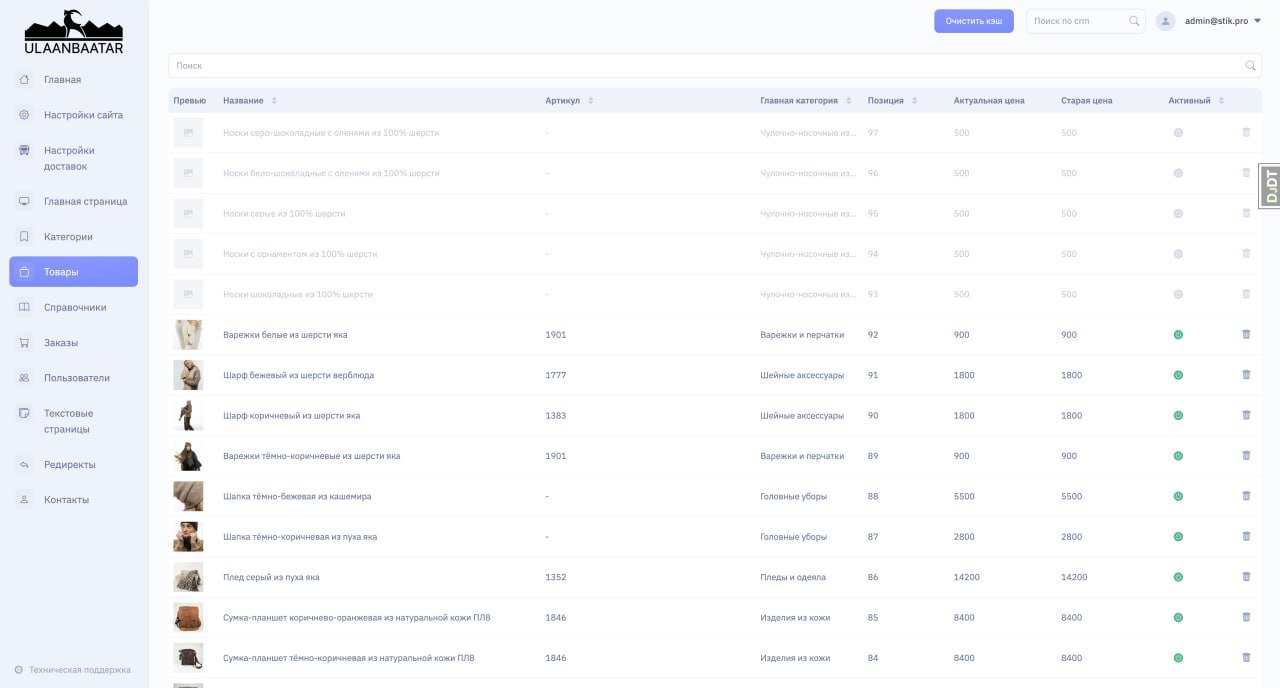Screen dimensions: 1280x688
Task: Click the magnifier icon in CRM search
Action: click(x=1134, y=21)
